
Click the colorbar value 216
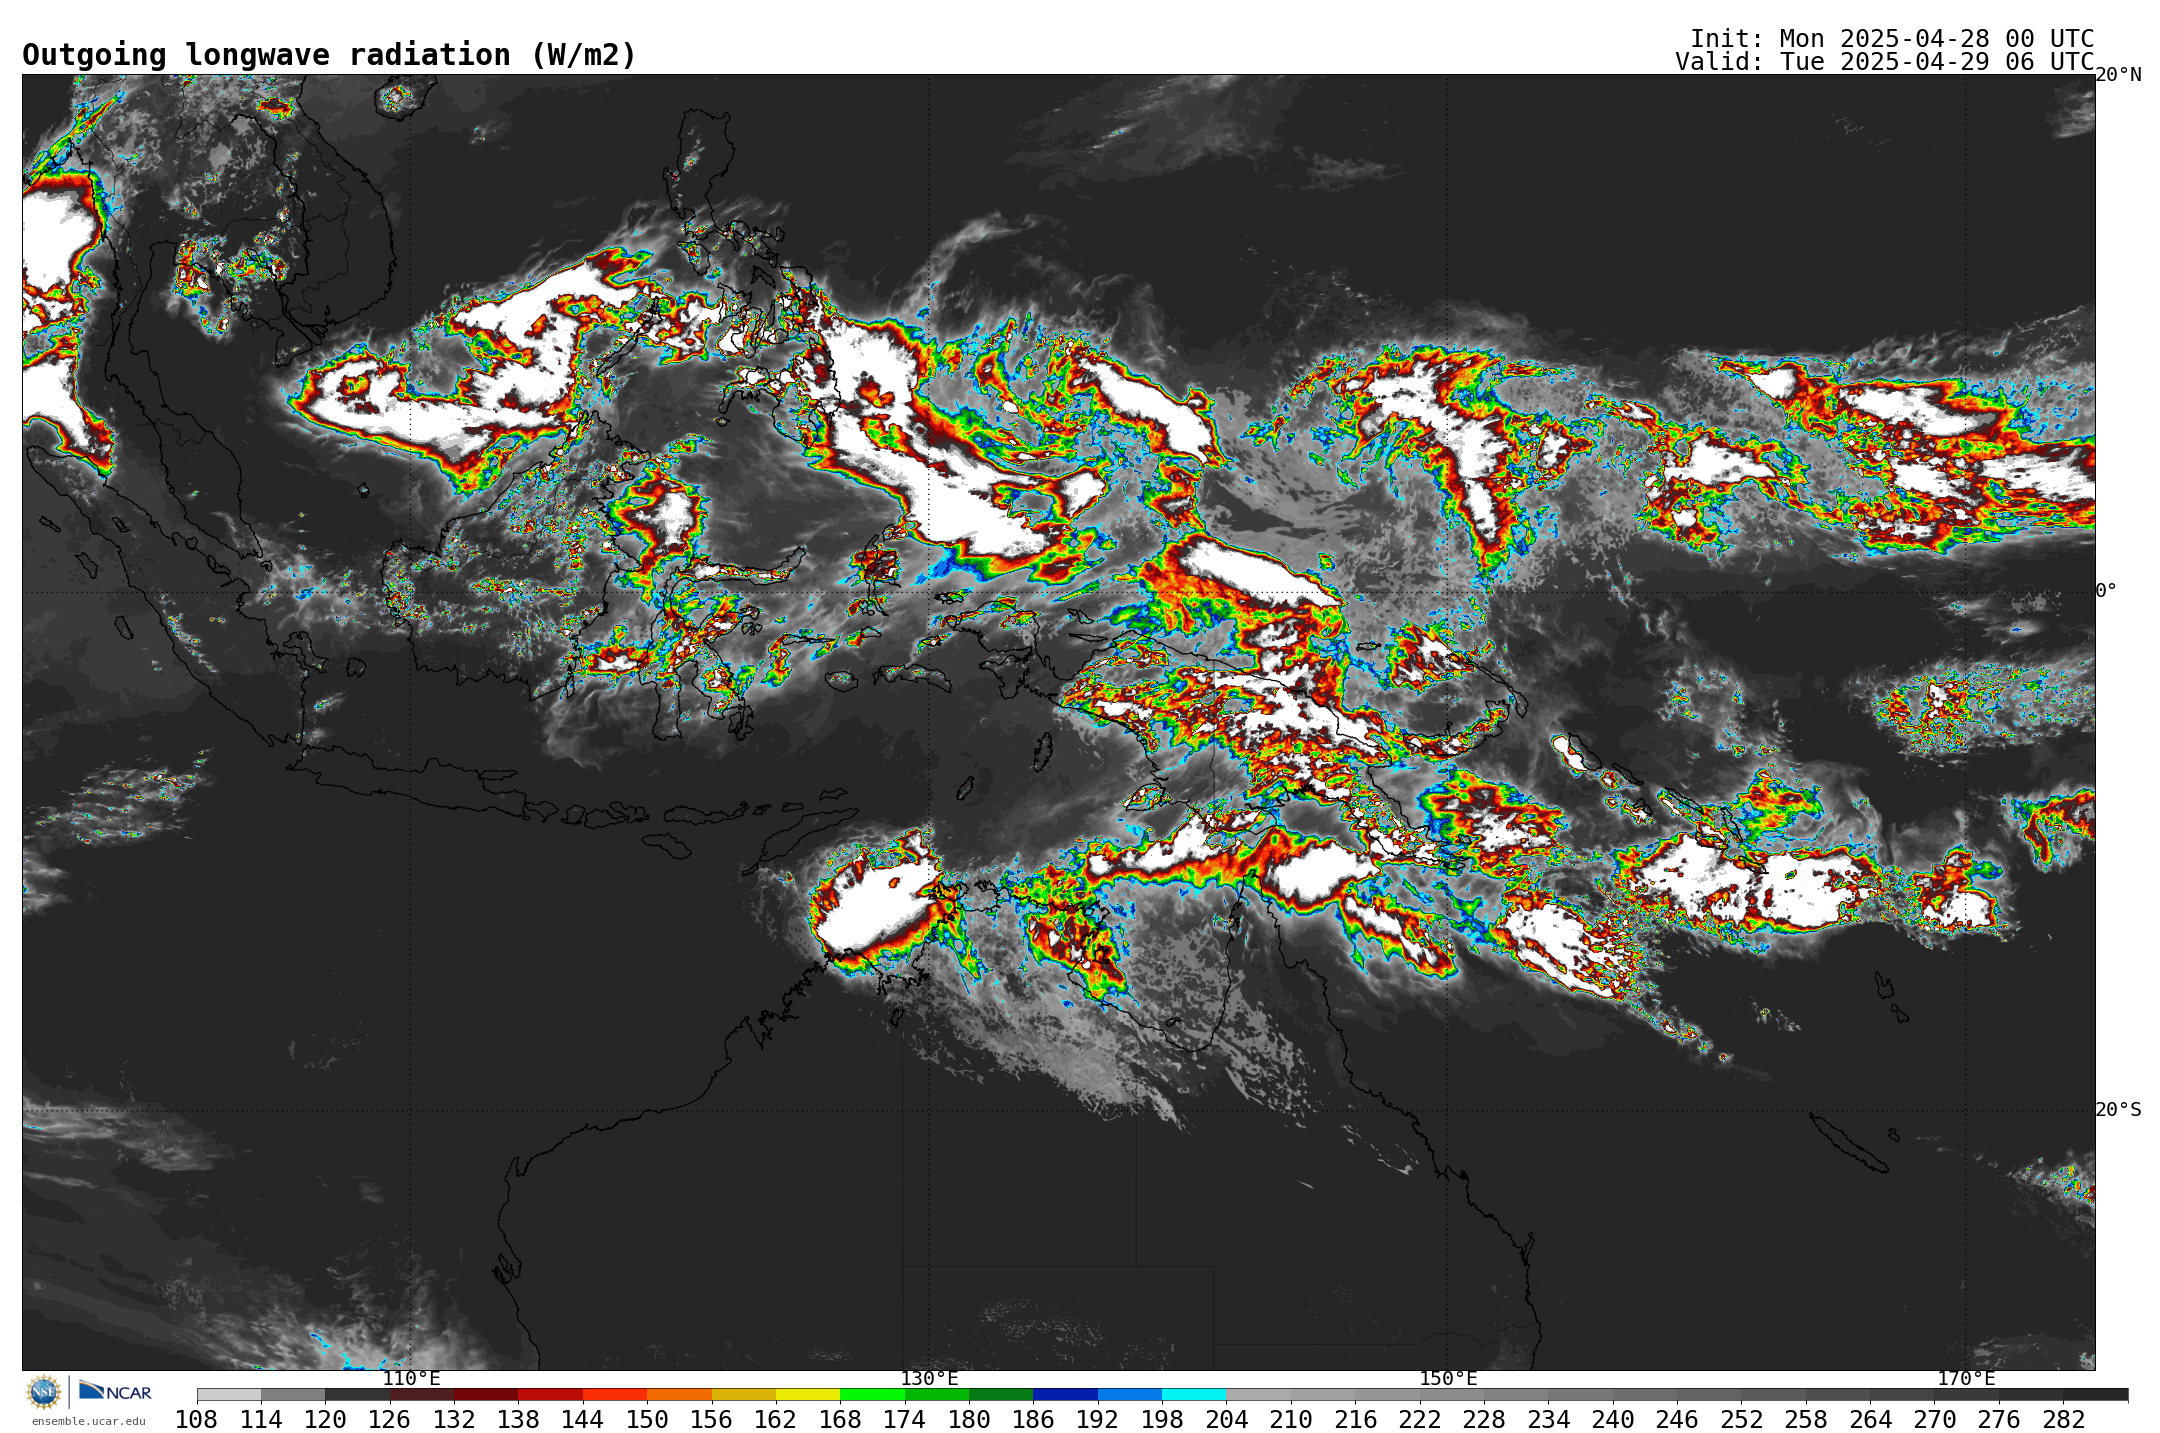[1355, 1420]
